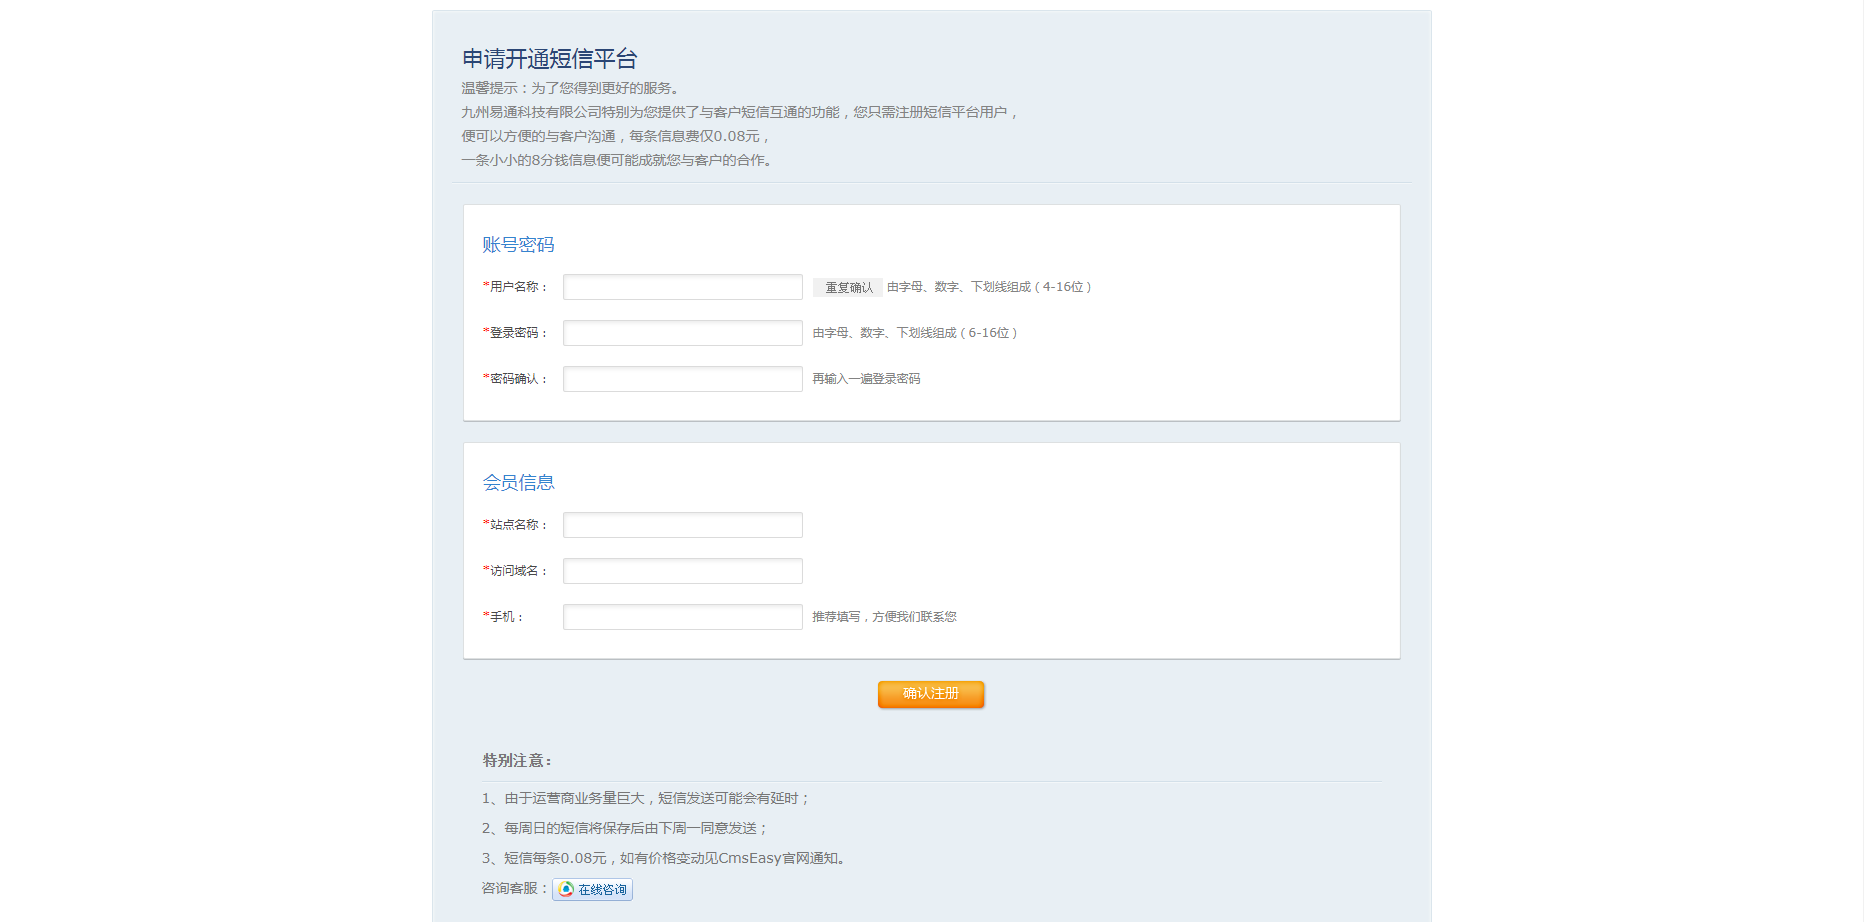Select the 密码确认 input field
The image size is (1864, 922).
[682, 379]
